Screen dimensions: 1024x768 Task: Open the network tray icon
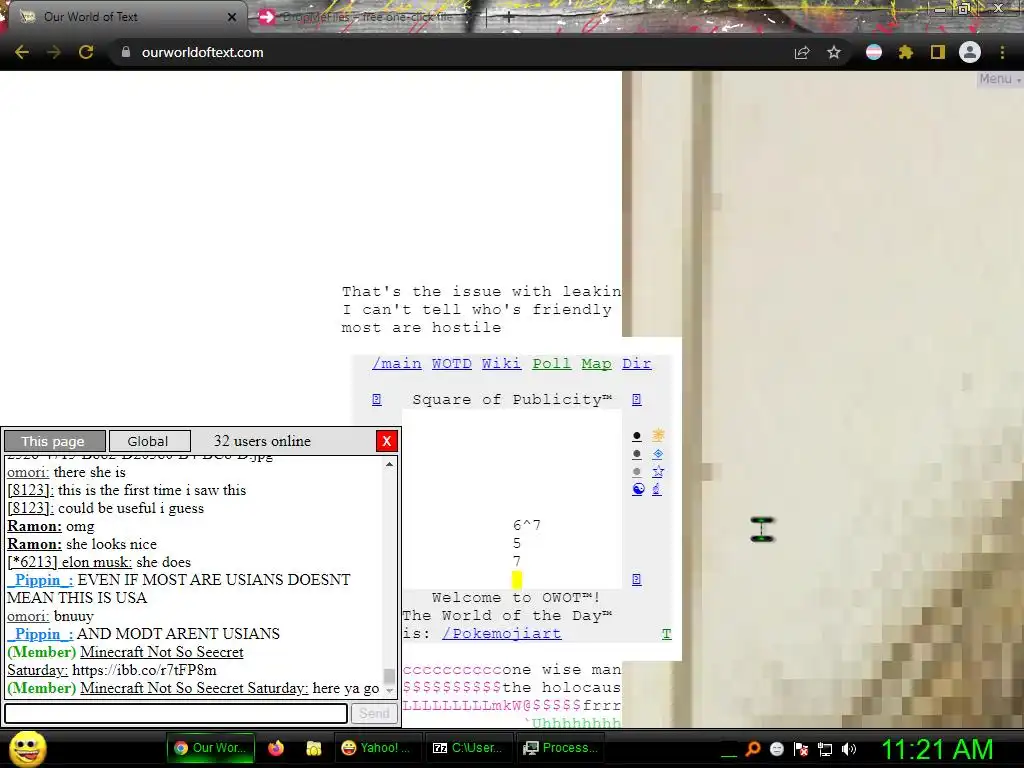pyautogui.click(x=825, y=749)
